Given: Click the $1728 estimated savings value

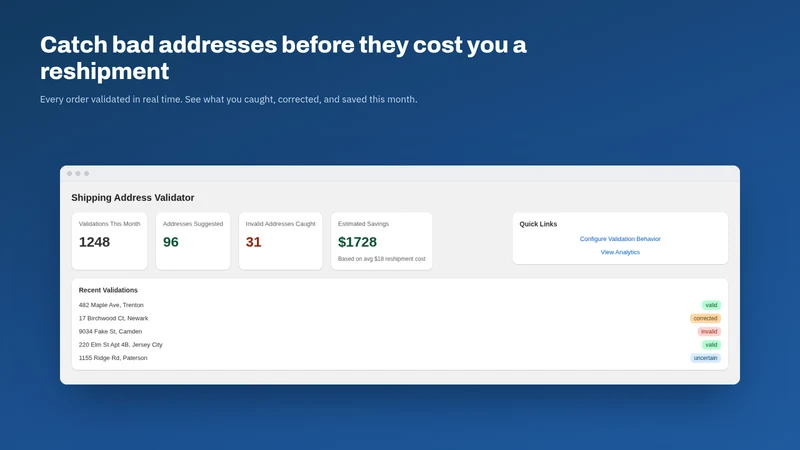Looking at the screenshot, I should point(357,242).
